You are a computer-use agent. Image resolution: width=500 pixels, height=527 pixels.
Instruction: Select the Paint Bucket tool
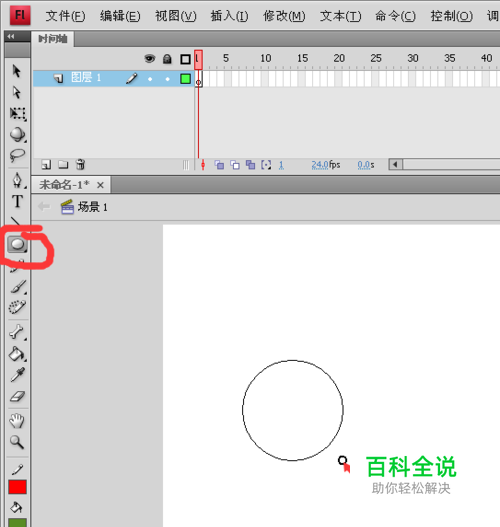(x=17, y=354)
